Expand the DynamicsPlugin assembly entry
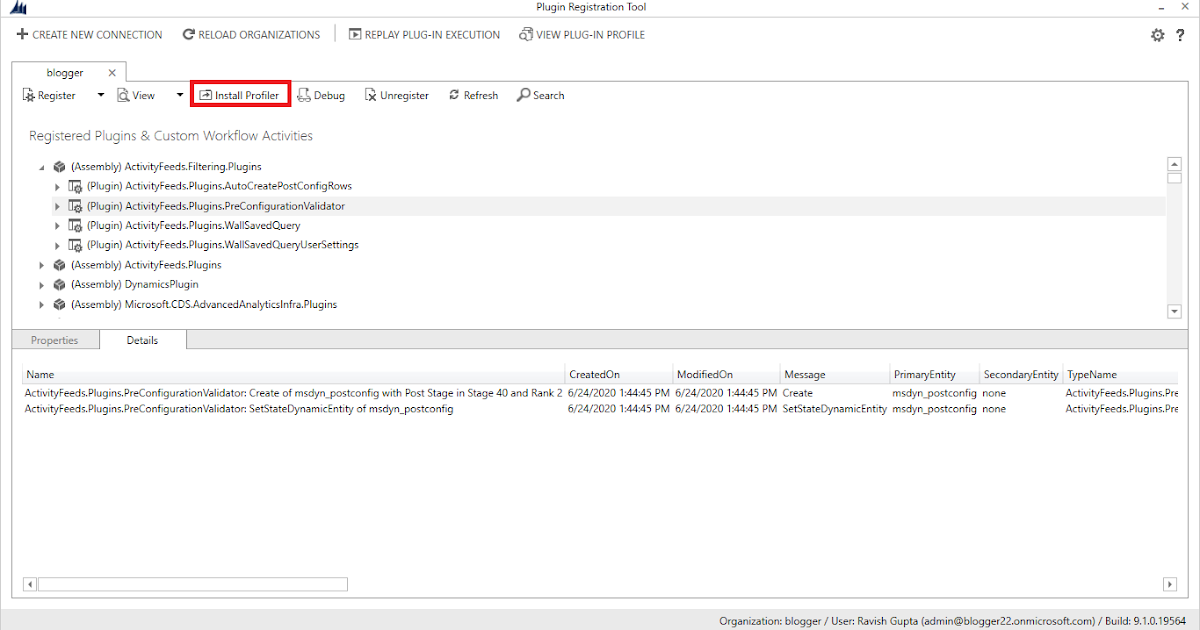The image size is (1200, 630). pos(41,284)
